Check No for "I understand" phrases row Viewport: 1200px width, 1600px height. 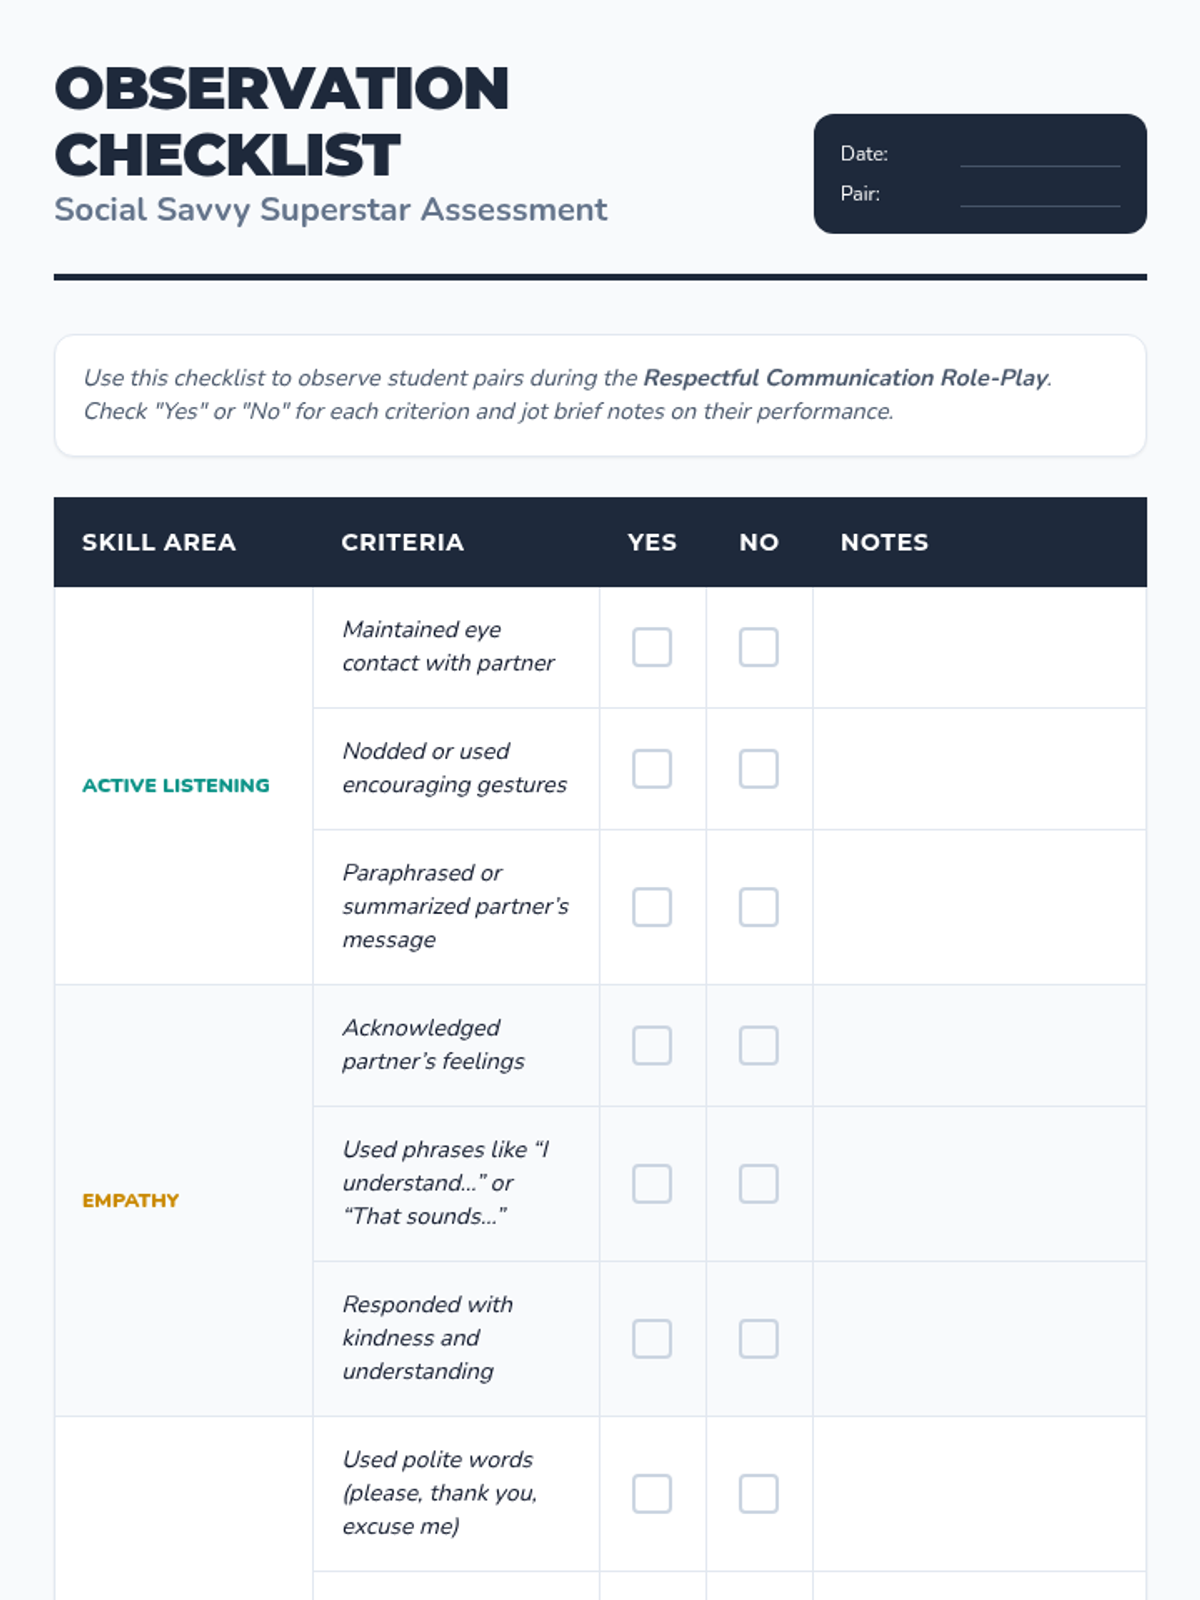[x=758, y=1183]
